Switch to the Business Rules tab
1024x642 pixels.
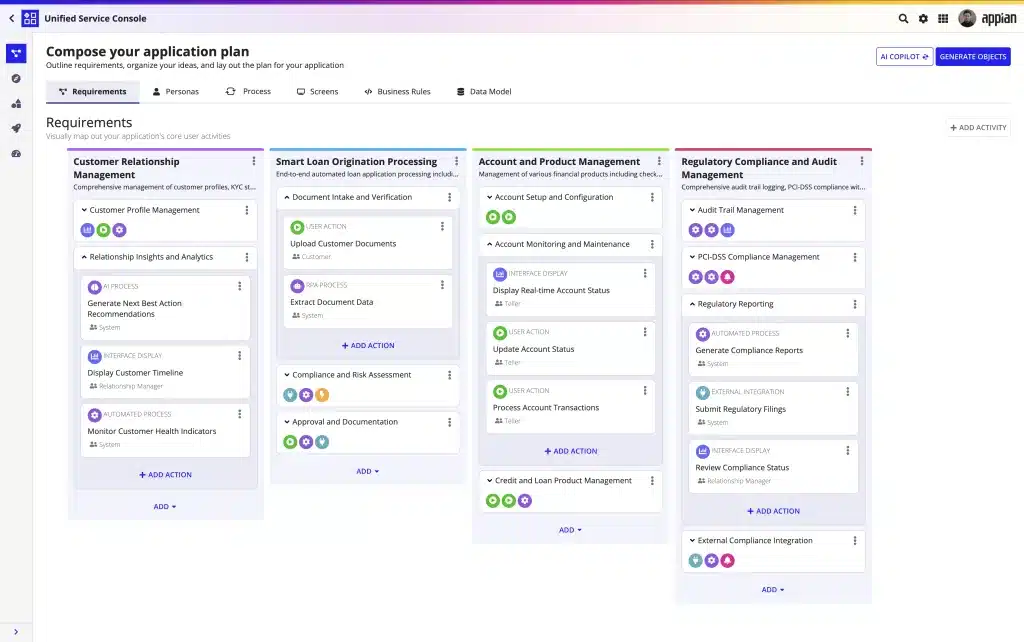coord(397,91)
